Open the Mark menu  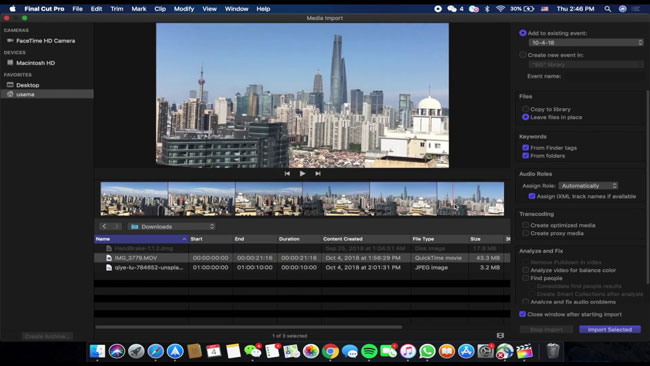click(x=139, y=9)
